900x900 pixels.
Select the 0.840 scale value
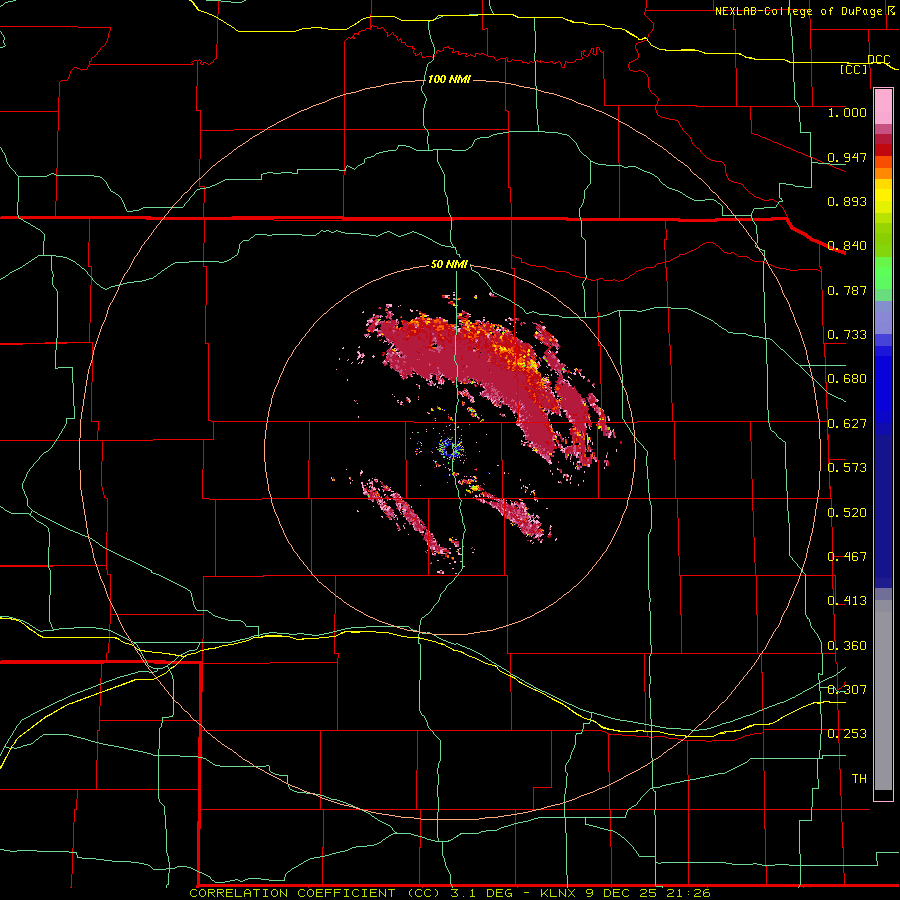point(847,246)
